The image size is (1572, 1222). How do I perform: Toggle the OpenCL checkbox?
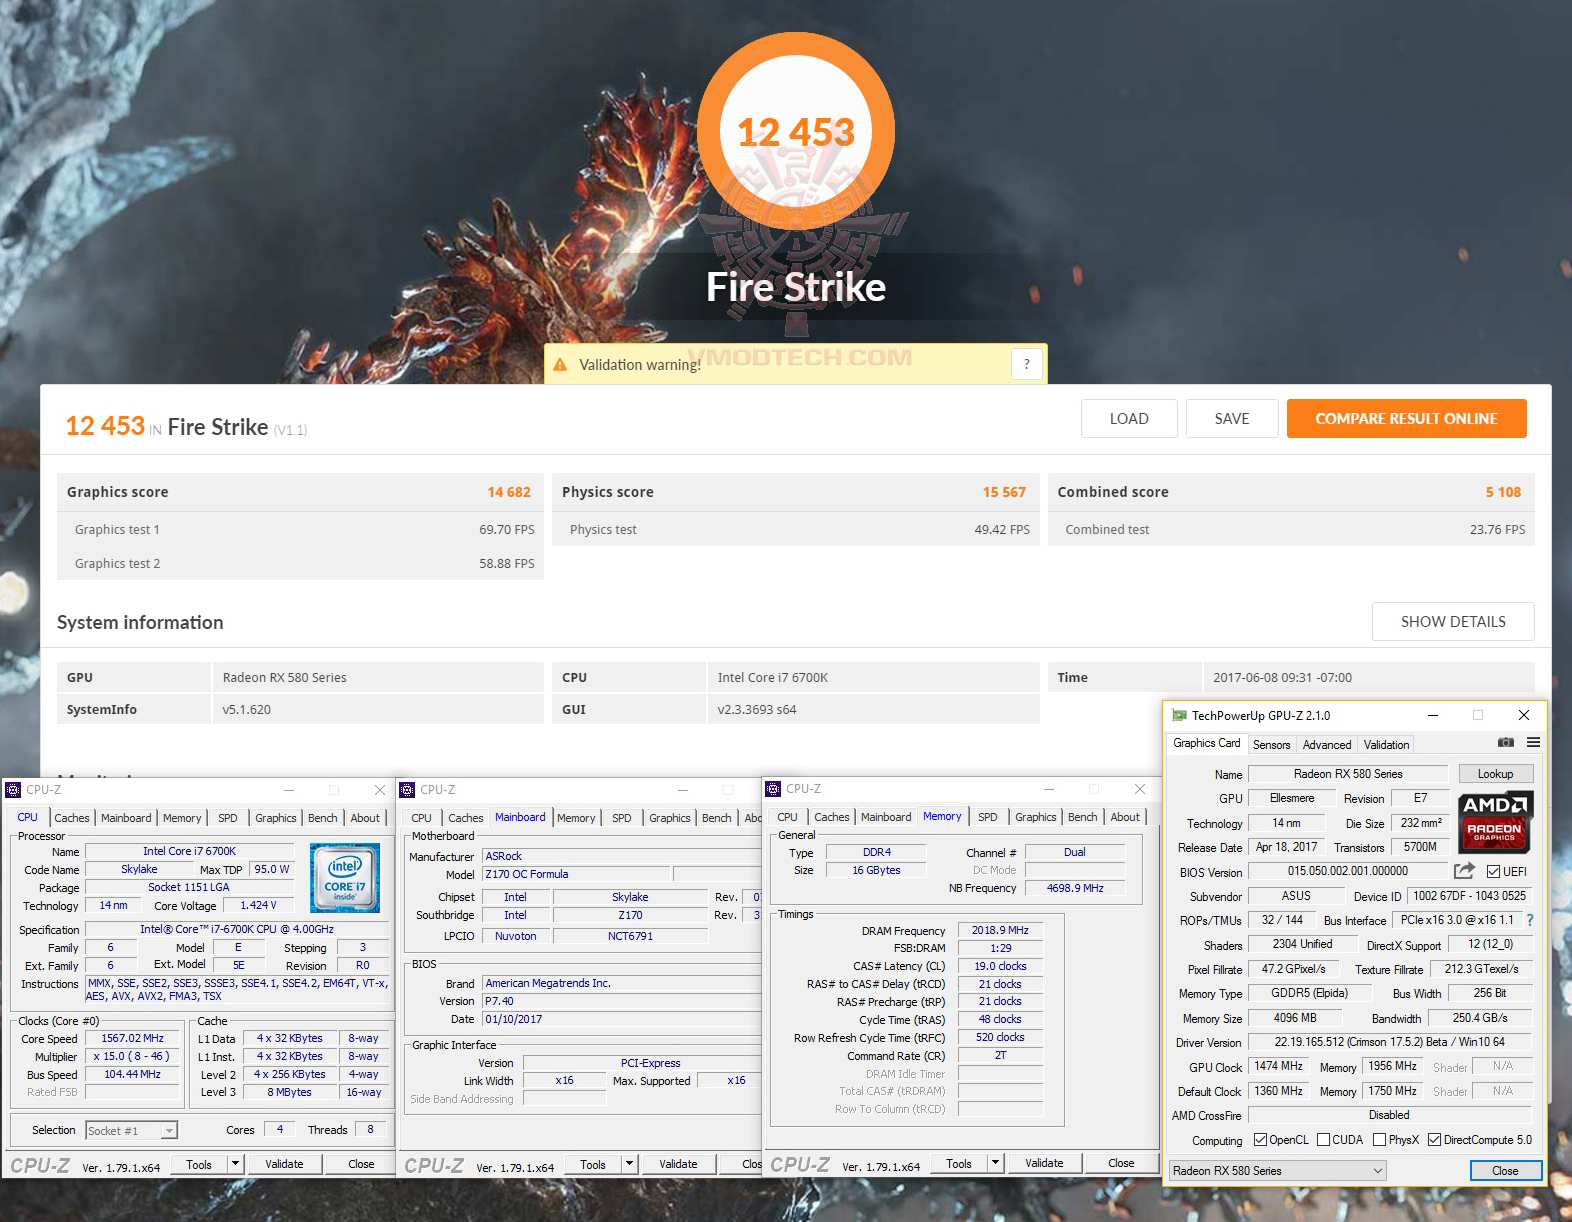tap(1260, 1140)
